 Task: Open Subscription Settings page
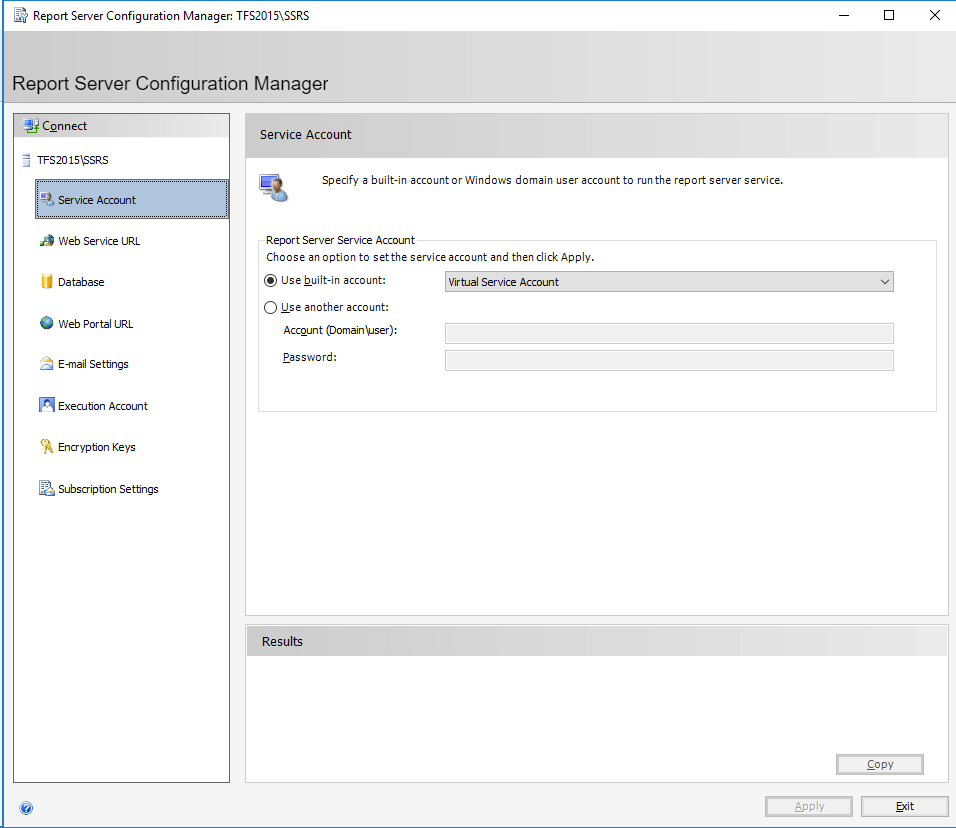coord(106,488)
